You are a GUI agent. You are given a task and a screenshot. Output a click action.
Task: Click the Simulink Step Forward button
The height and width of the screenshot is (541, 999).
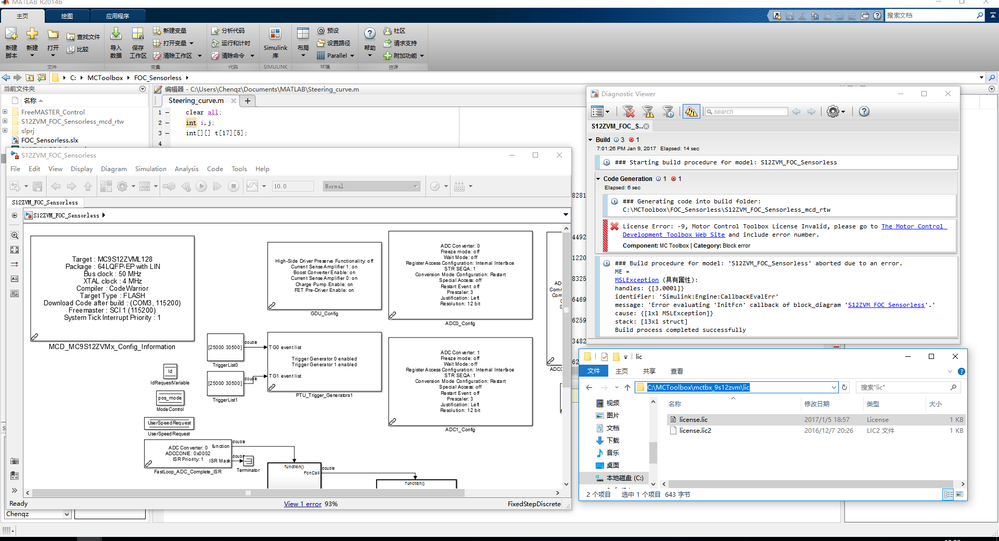(x=217, y=186)
